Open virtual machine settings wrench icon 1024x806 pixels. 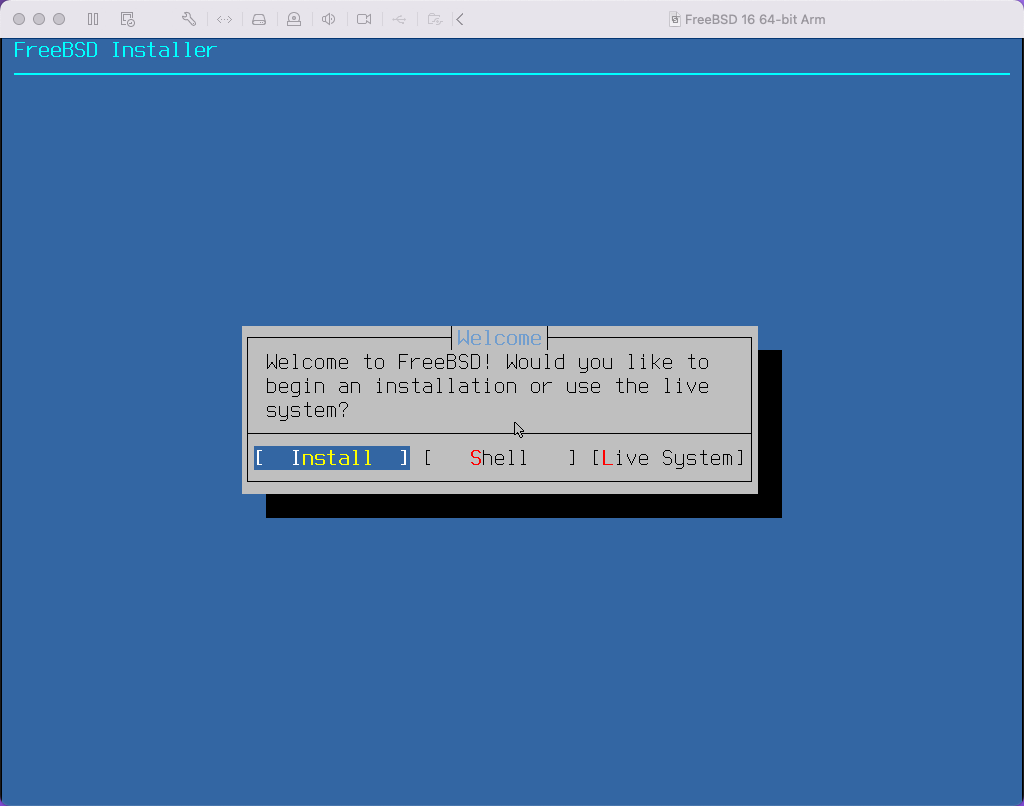[x=189, y=20]
